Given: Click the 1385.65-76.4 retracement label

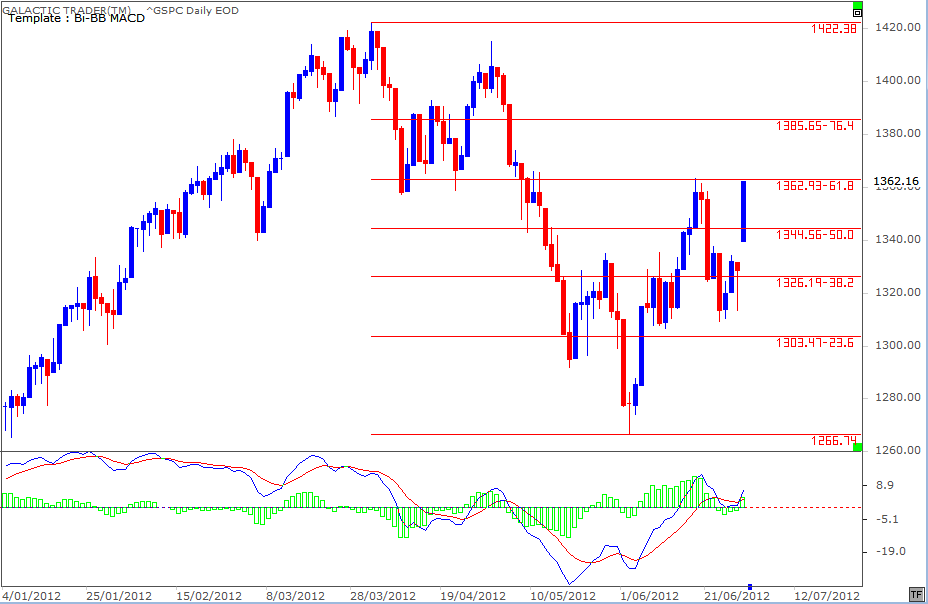Looking at the screenshot, I should click(x=815, y=125).
